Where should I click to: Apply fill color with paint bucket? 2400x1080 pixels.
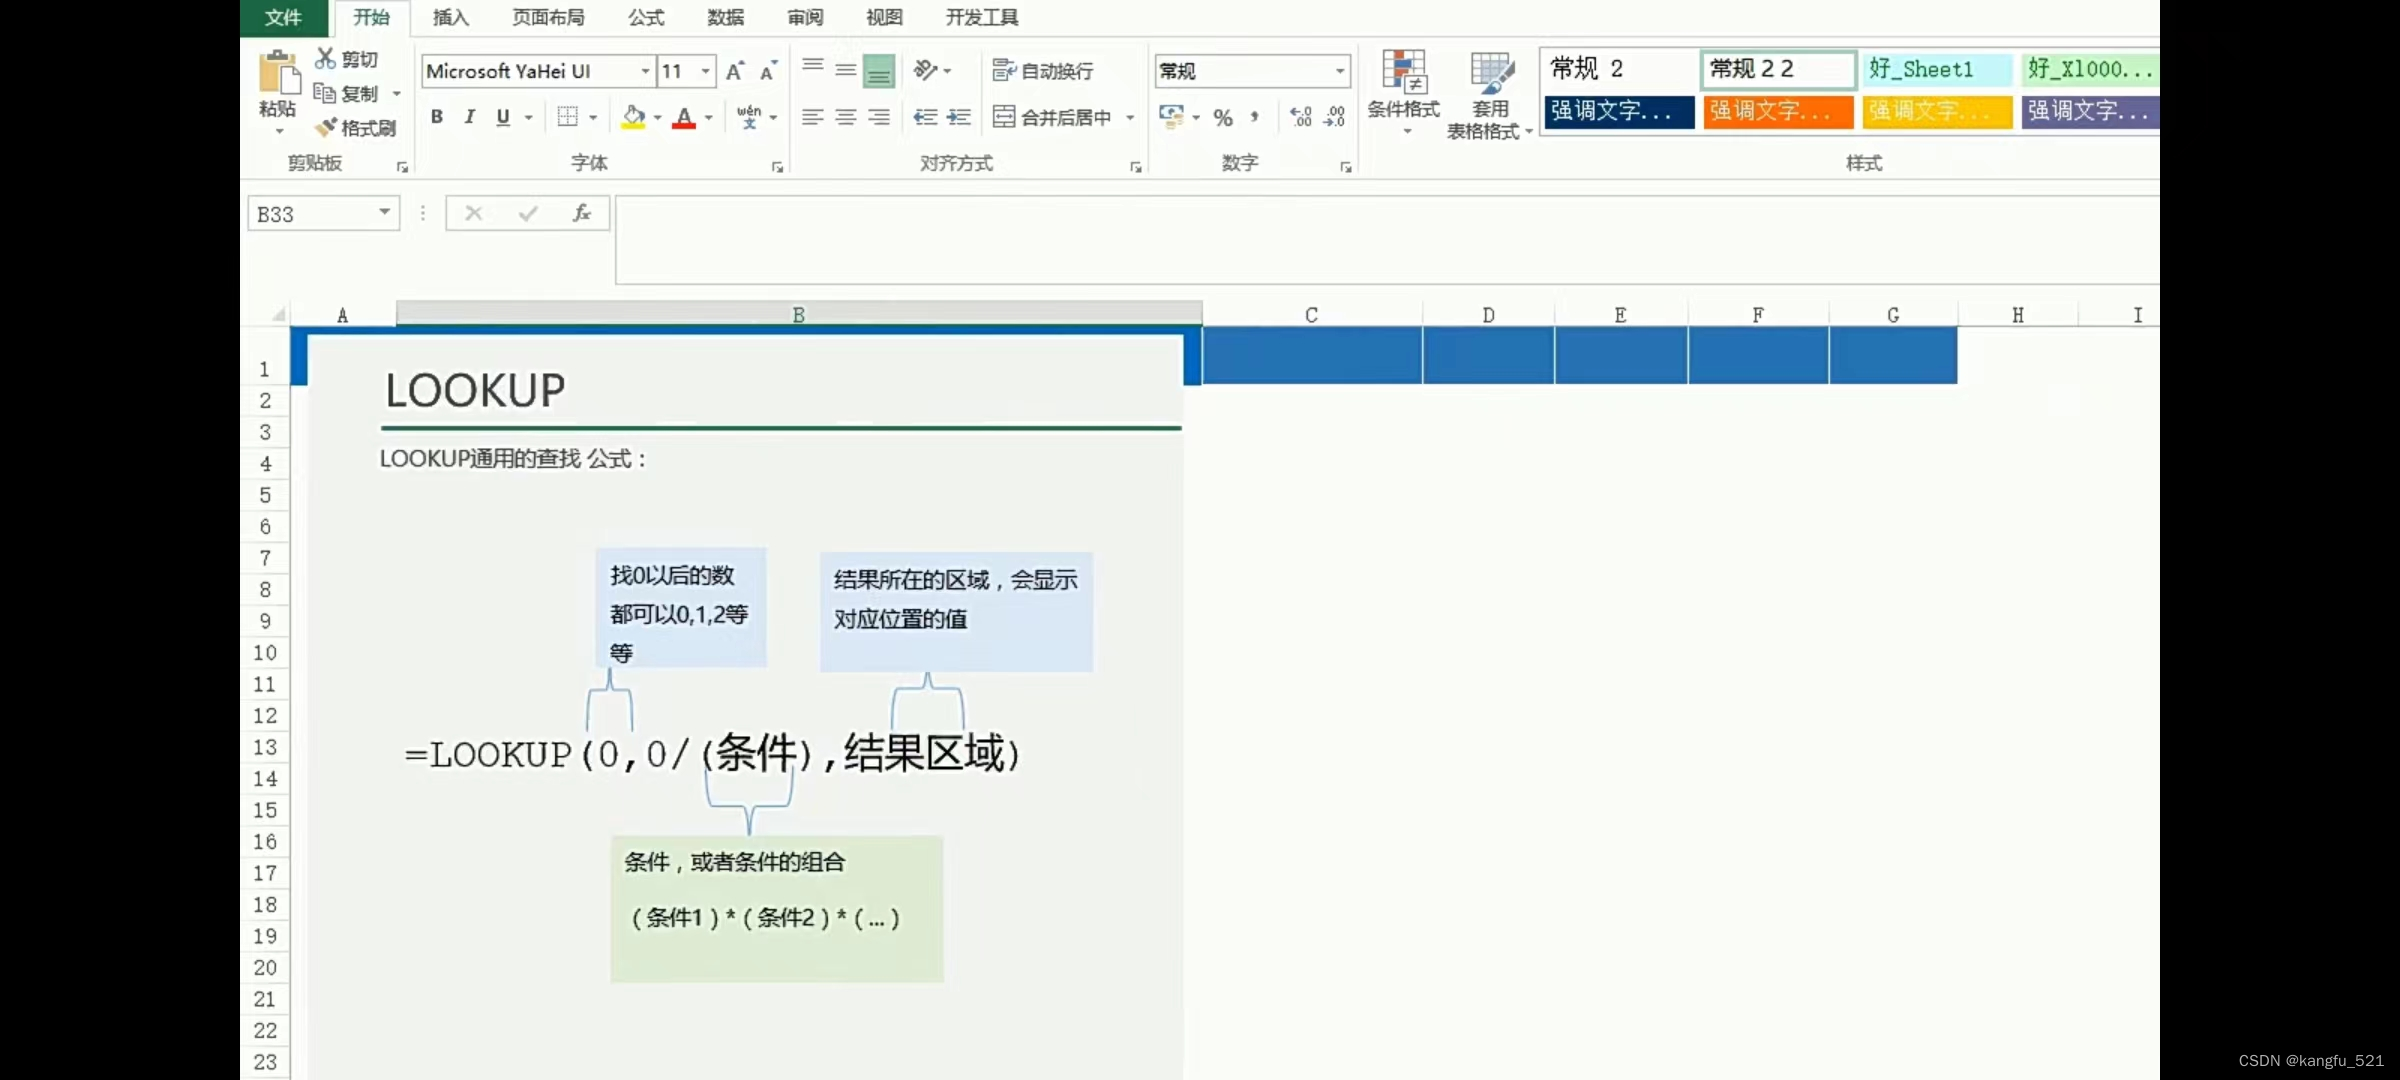pos(633,117)
